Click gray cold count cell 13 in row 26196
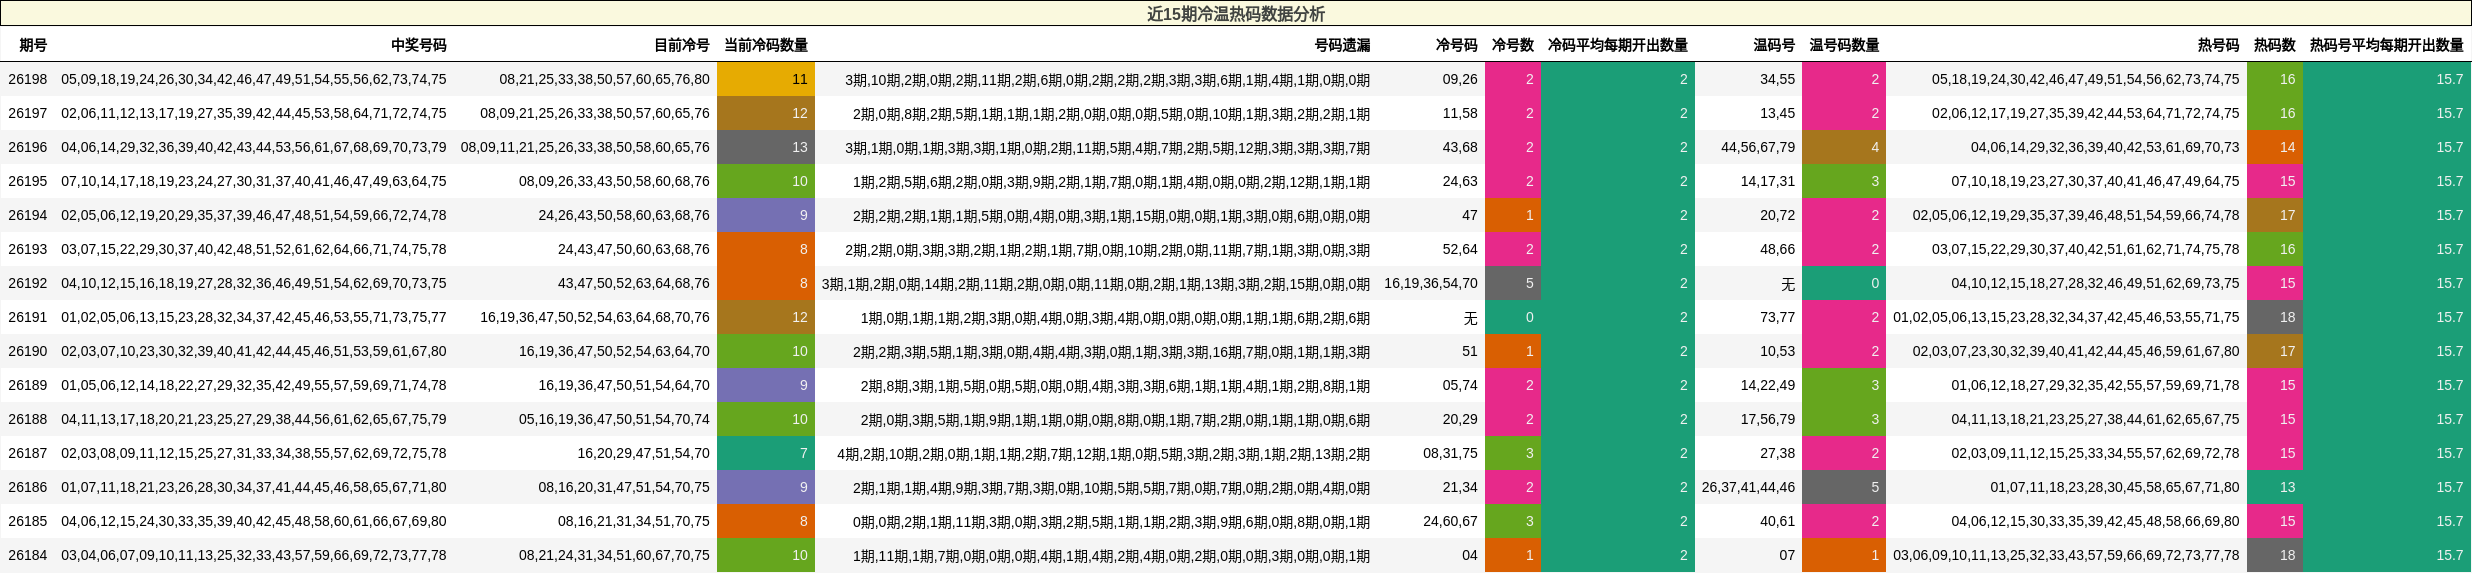This screenshot has width=2472, height=573. 766,147
